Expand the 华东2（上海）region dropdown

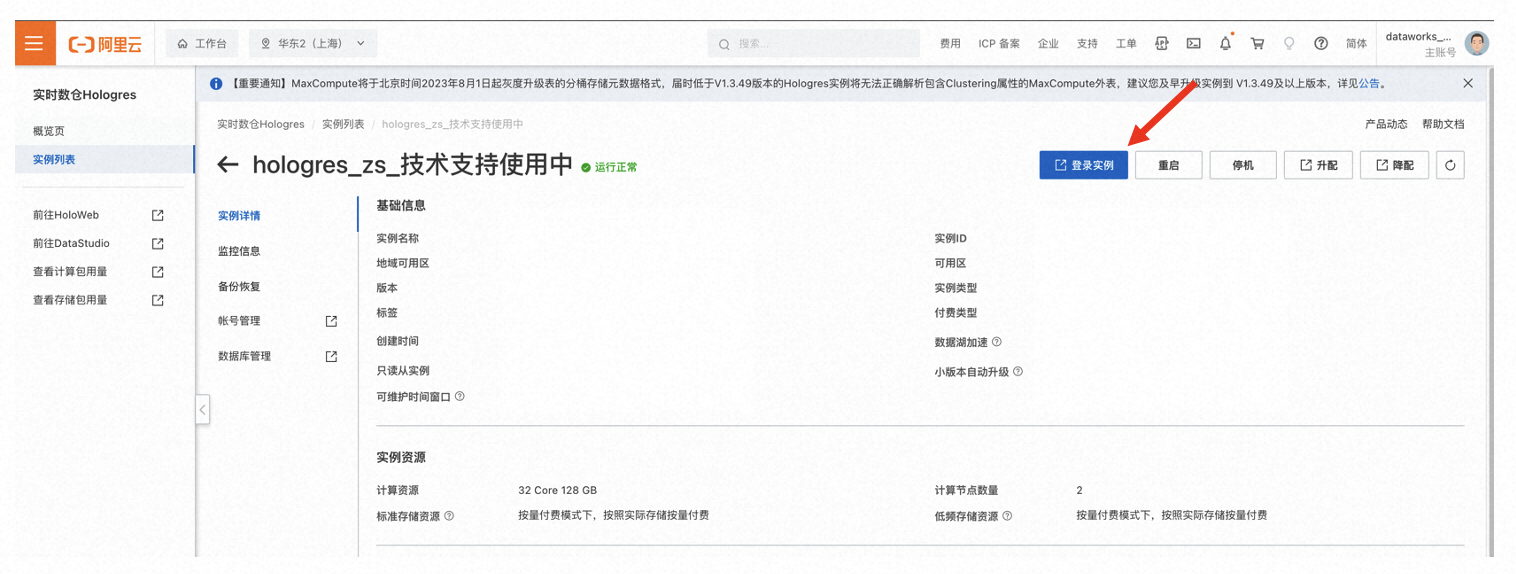[x=313, y=44]
